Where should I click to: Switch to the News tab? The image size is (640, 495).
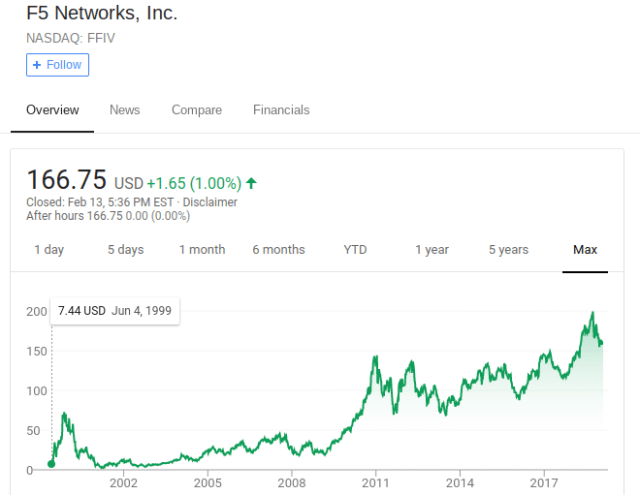point(125,110)
